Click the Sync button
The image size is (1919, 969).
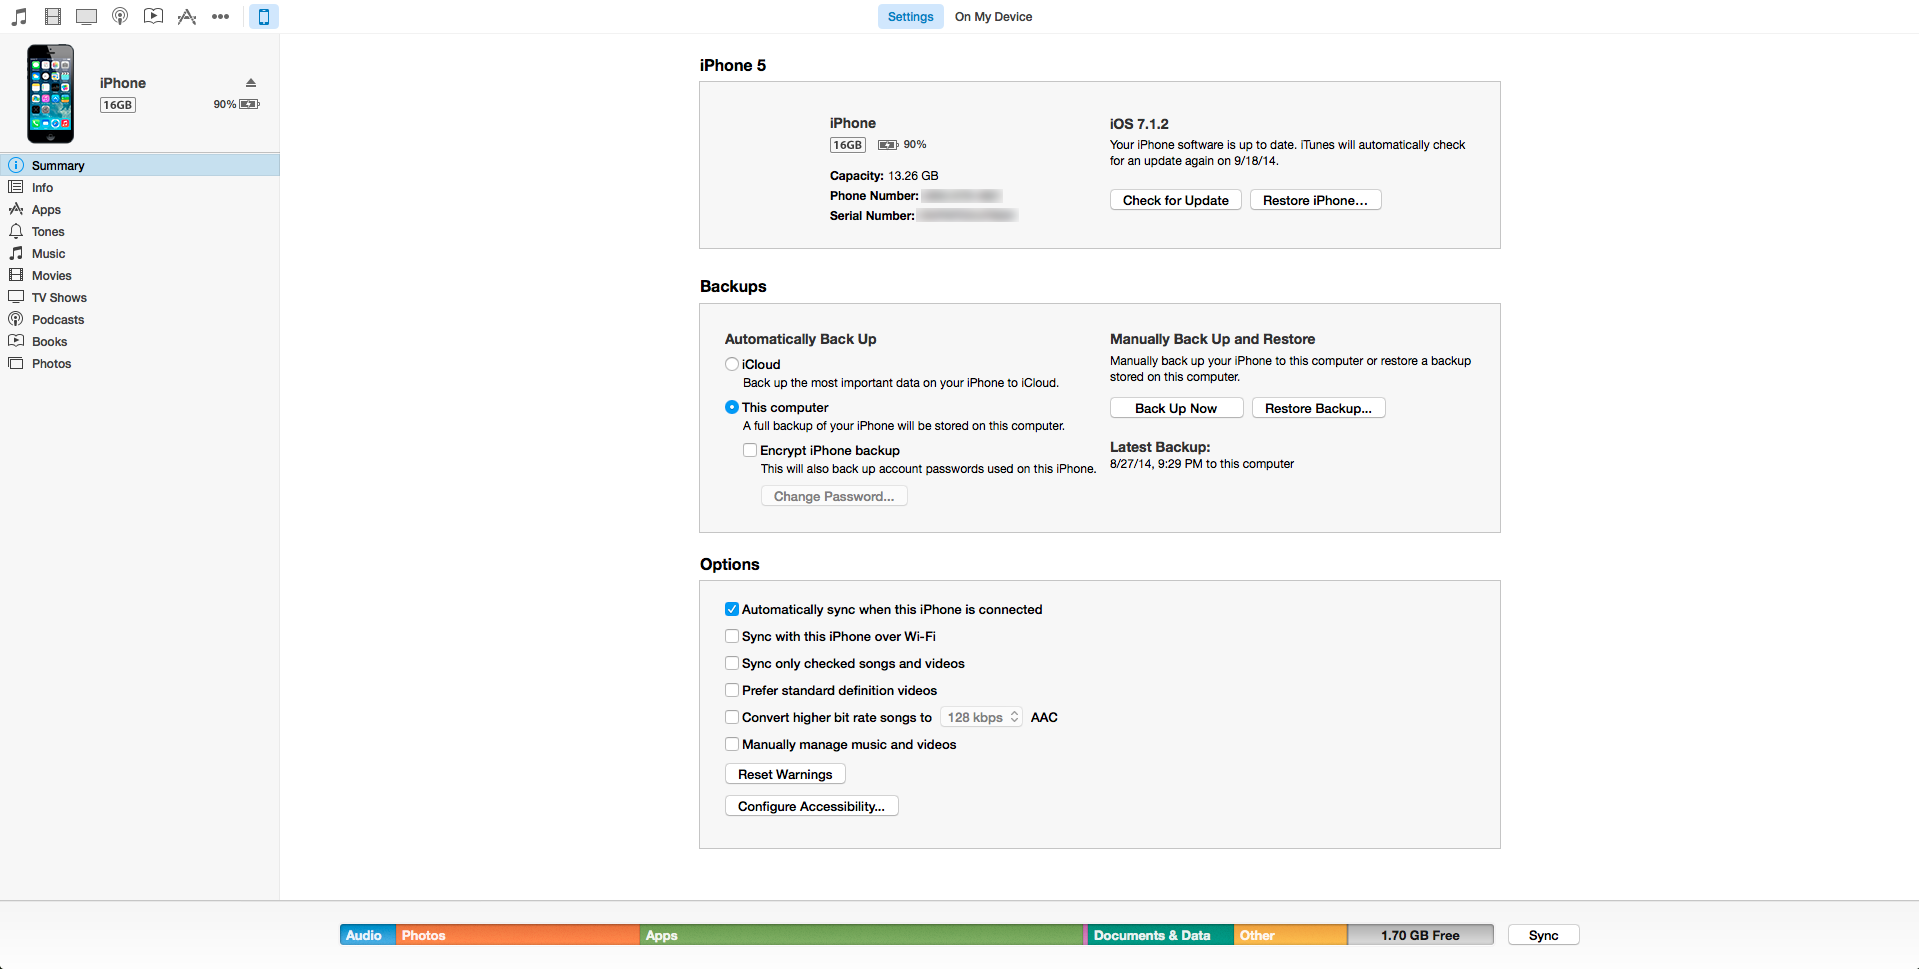1543,935
